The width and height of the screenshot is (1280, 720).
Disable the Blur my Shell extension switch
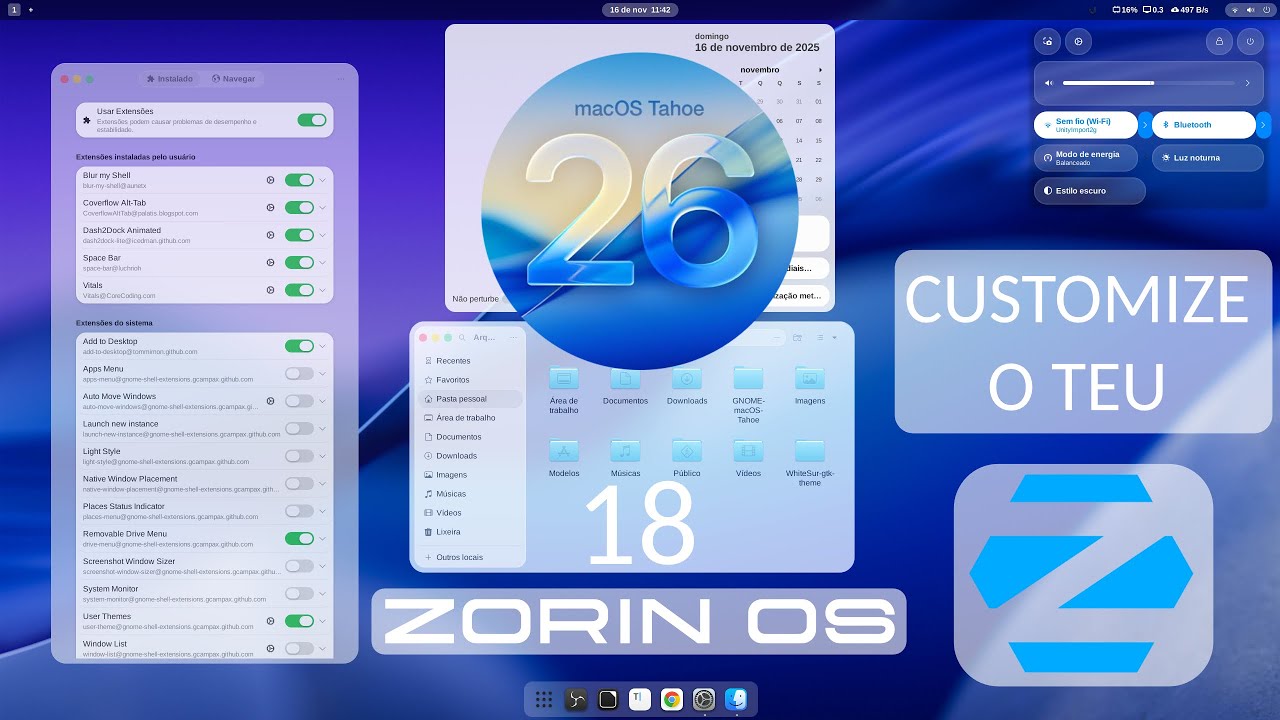pos(299,180)
